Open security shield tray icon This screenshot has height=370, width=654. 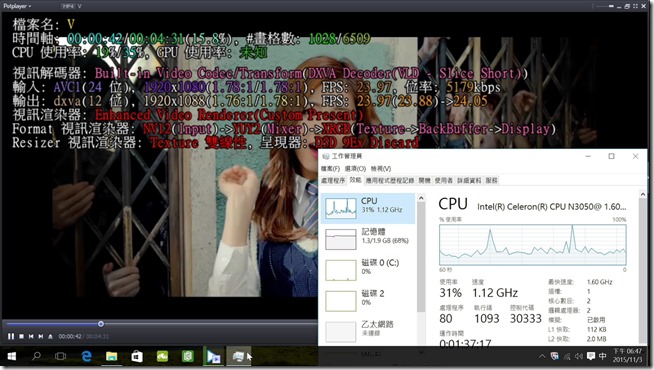pos(554,356)
